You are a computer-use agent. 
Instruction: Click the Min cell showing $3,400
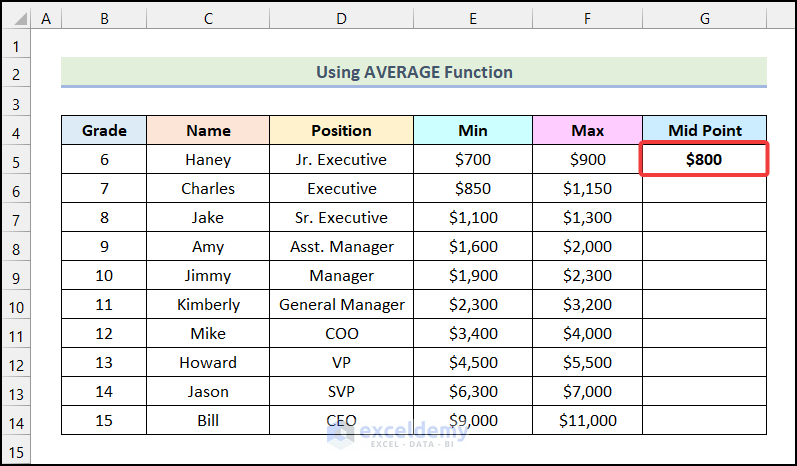point(473,333)
